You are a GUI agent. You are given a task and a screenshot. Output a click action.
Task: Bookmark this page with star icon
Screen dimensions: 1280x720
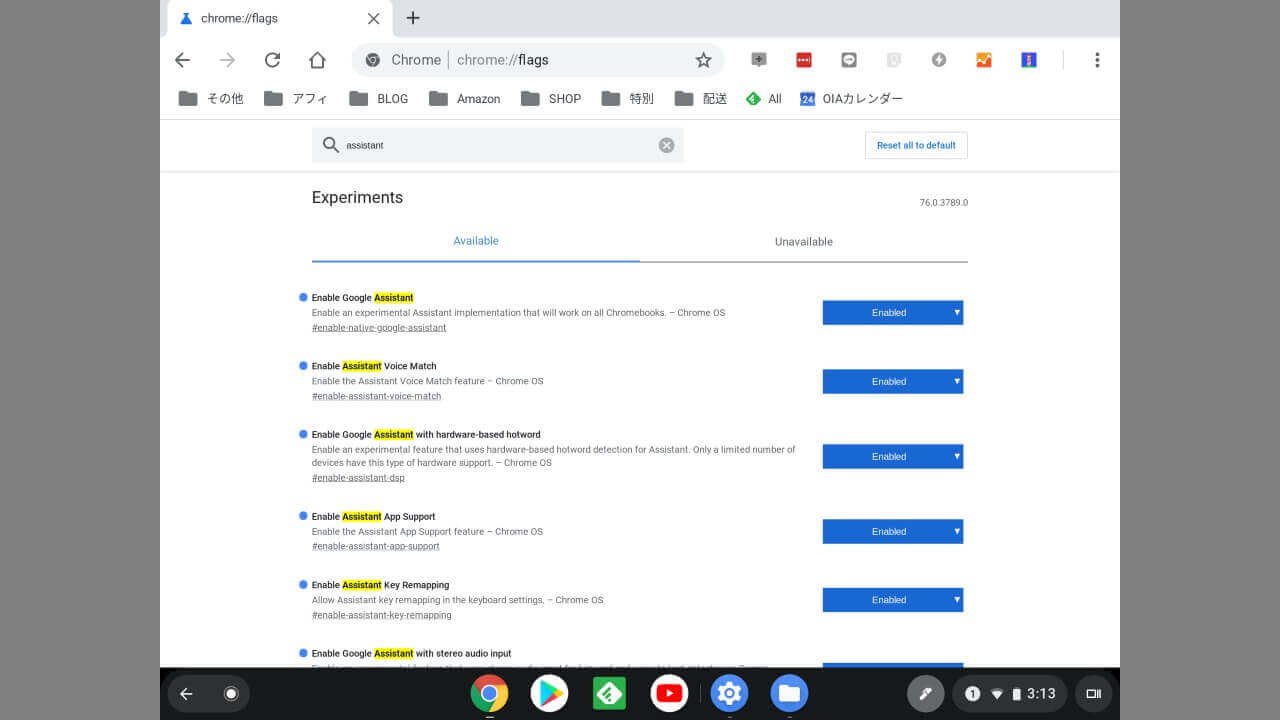(x=703, y=60)
